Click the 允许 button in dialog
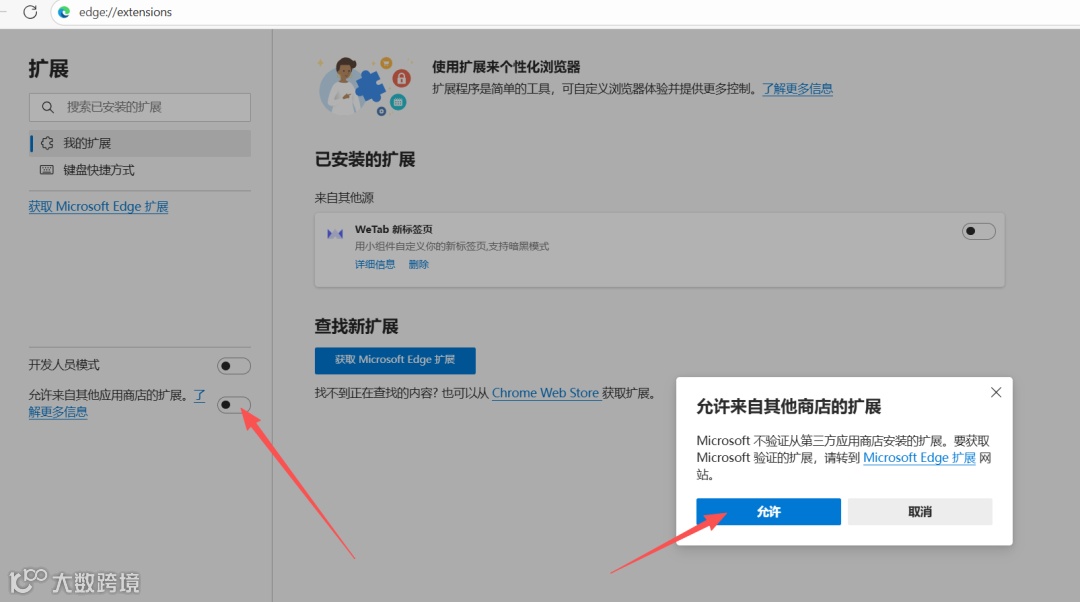This screenshot has height=602, width=1080. (769, 512)
